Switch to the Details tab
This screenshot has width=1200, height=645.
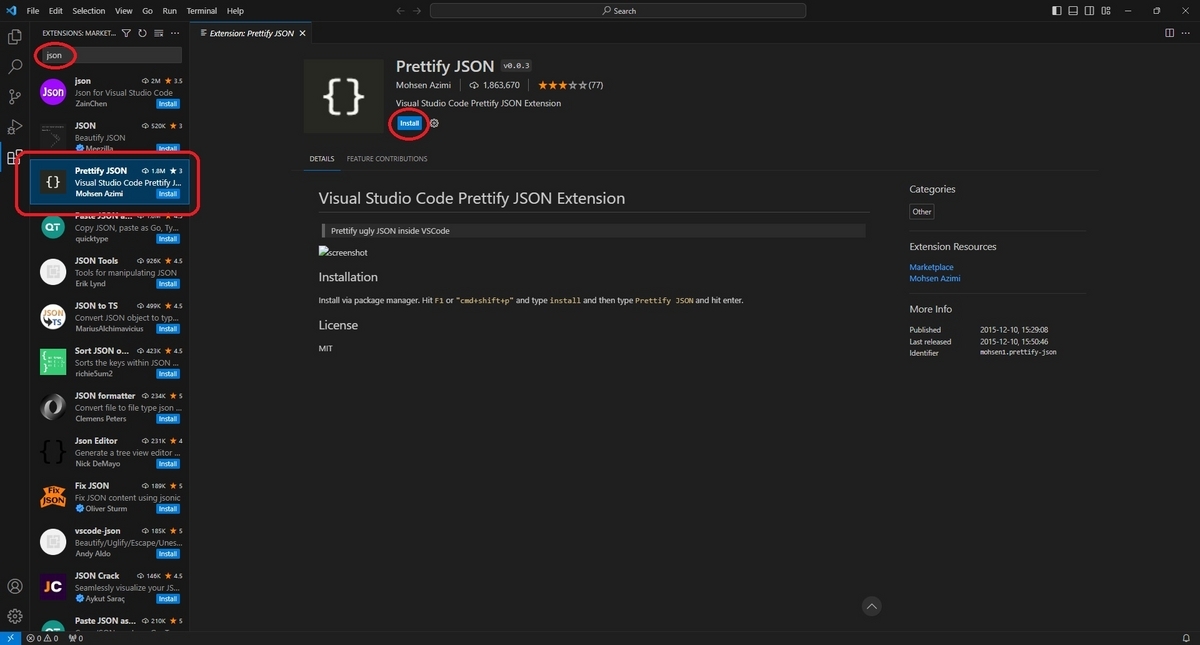[x=321, y=159]
